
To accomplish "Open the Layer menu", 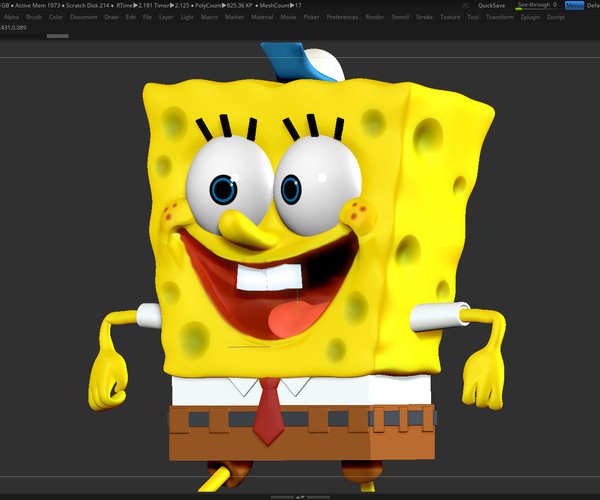I will (x=166, y=17).
